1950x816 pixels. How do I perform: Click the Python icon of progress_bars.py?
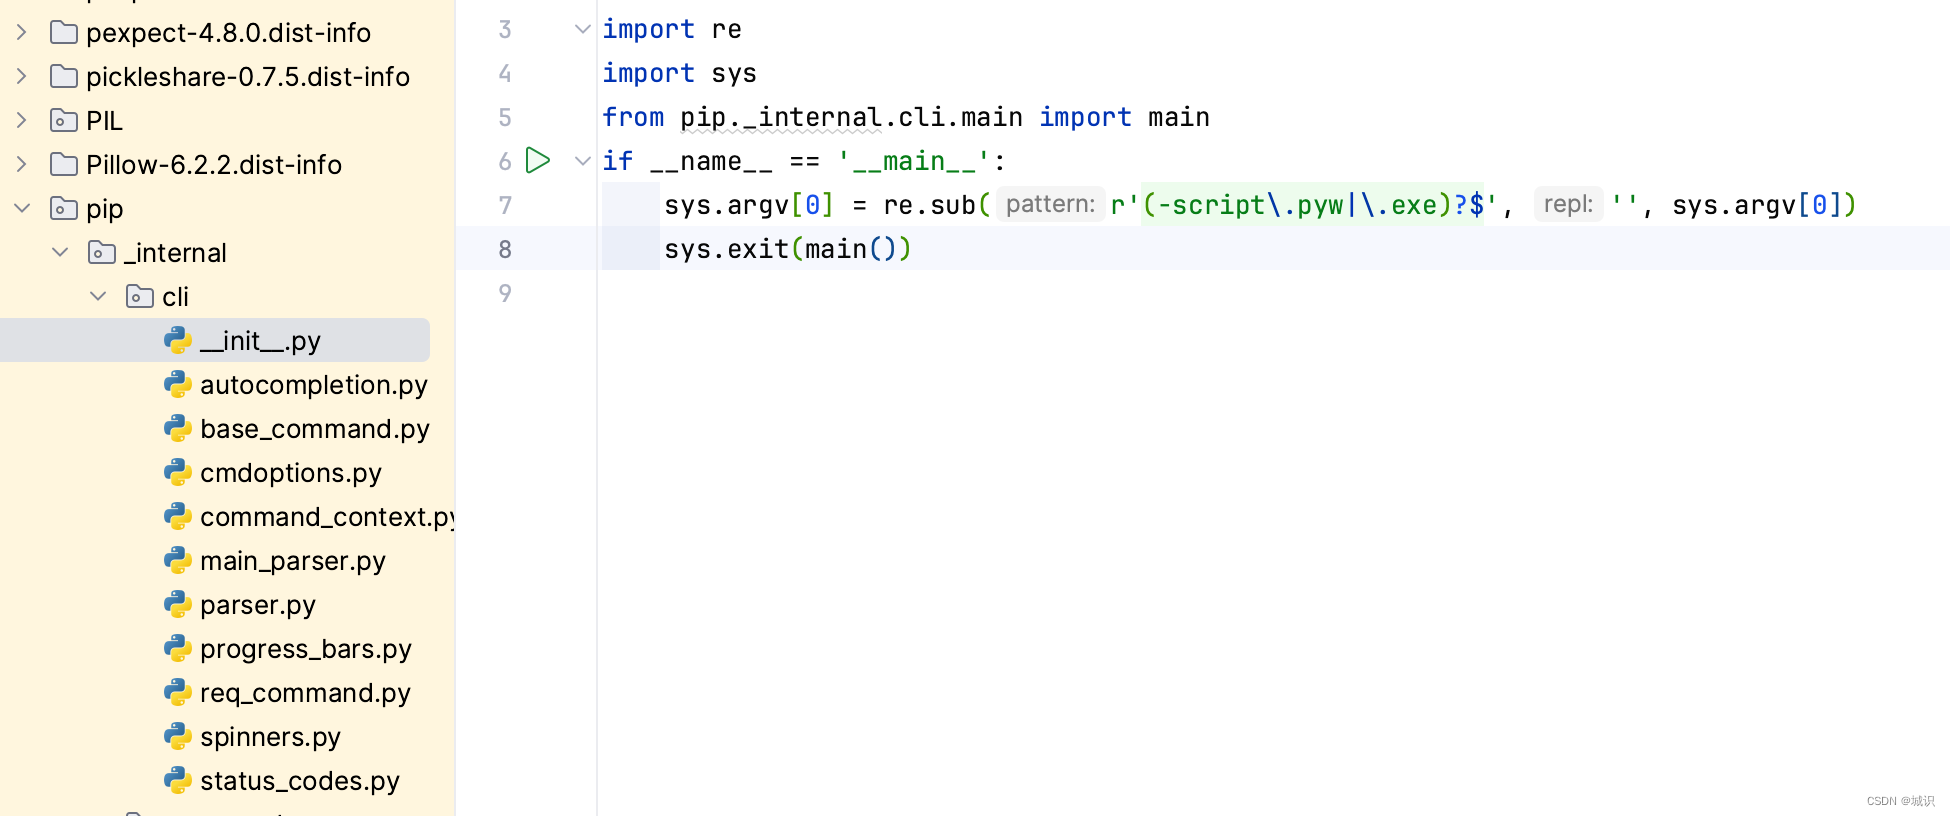pos(178,649)
